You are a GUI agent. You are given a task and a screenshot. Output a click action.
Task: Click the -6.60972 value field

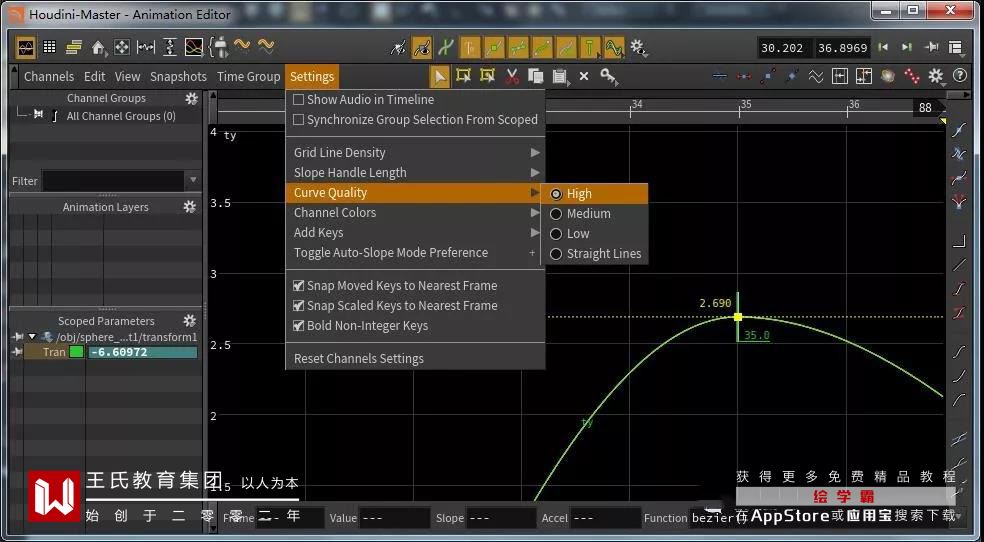[x=142, y=352]
